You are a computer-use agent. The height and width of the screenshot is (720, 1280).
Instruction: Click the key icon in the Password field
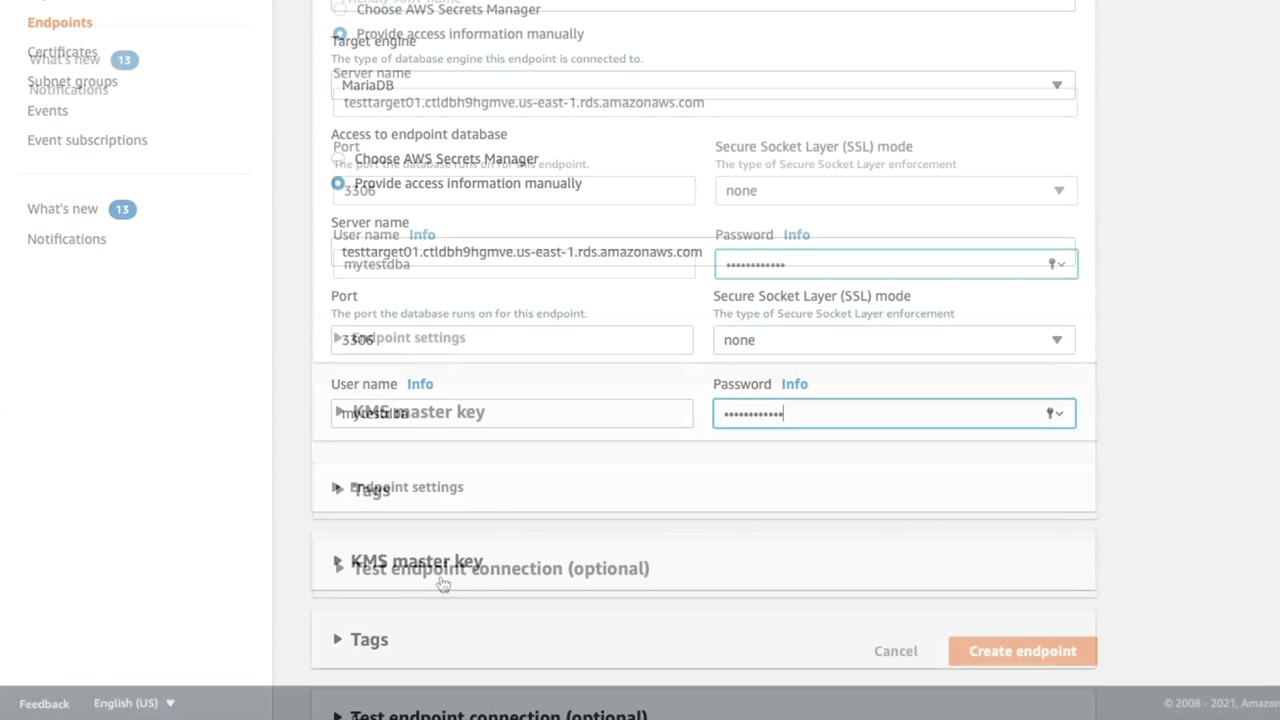pos(1051,413)
